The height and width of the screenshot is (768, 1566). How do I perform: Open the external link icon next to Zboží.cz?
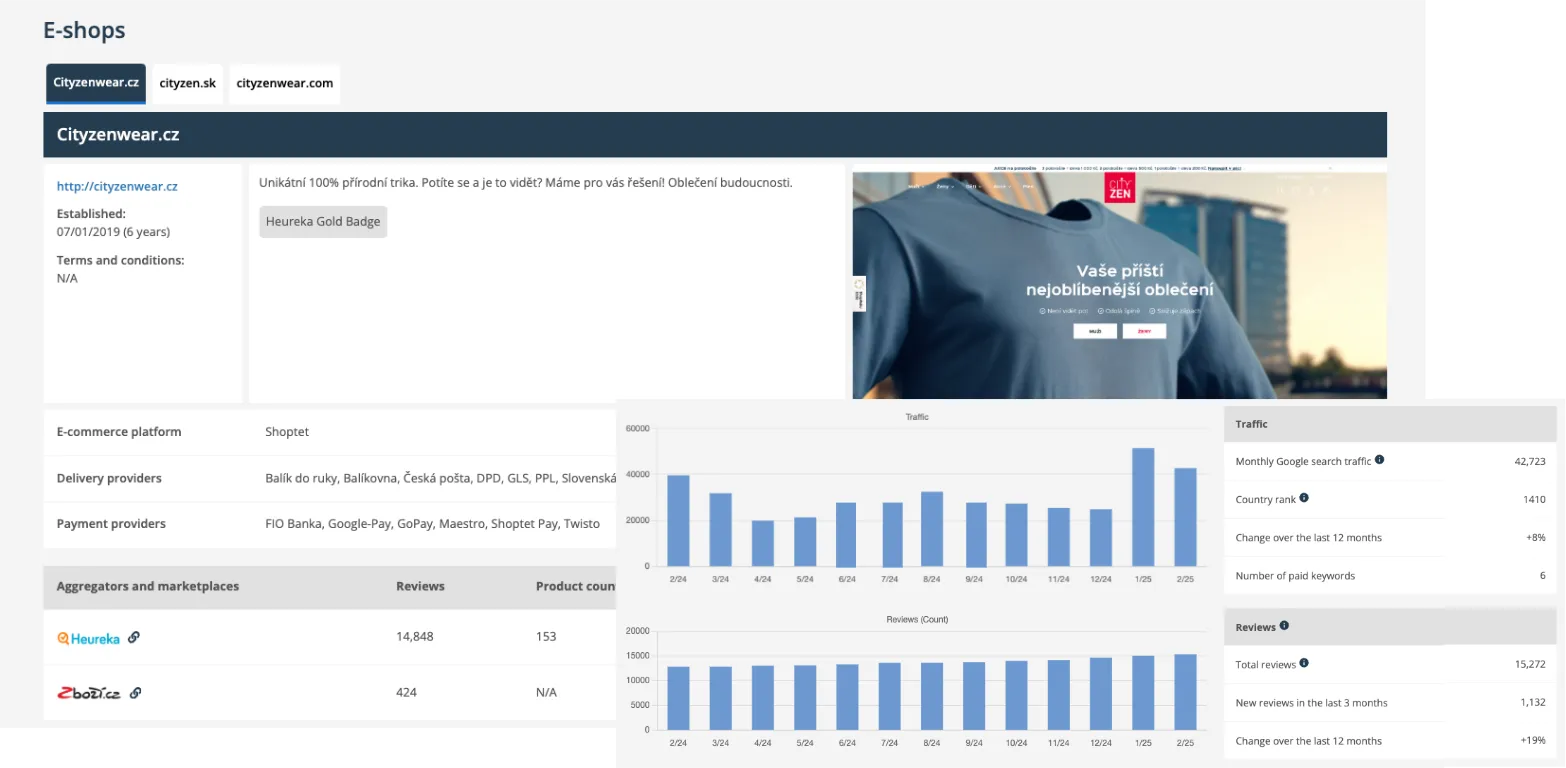[138, 692]
